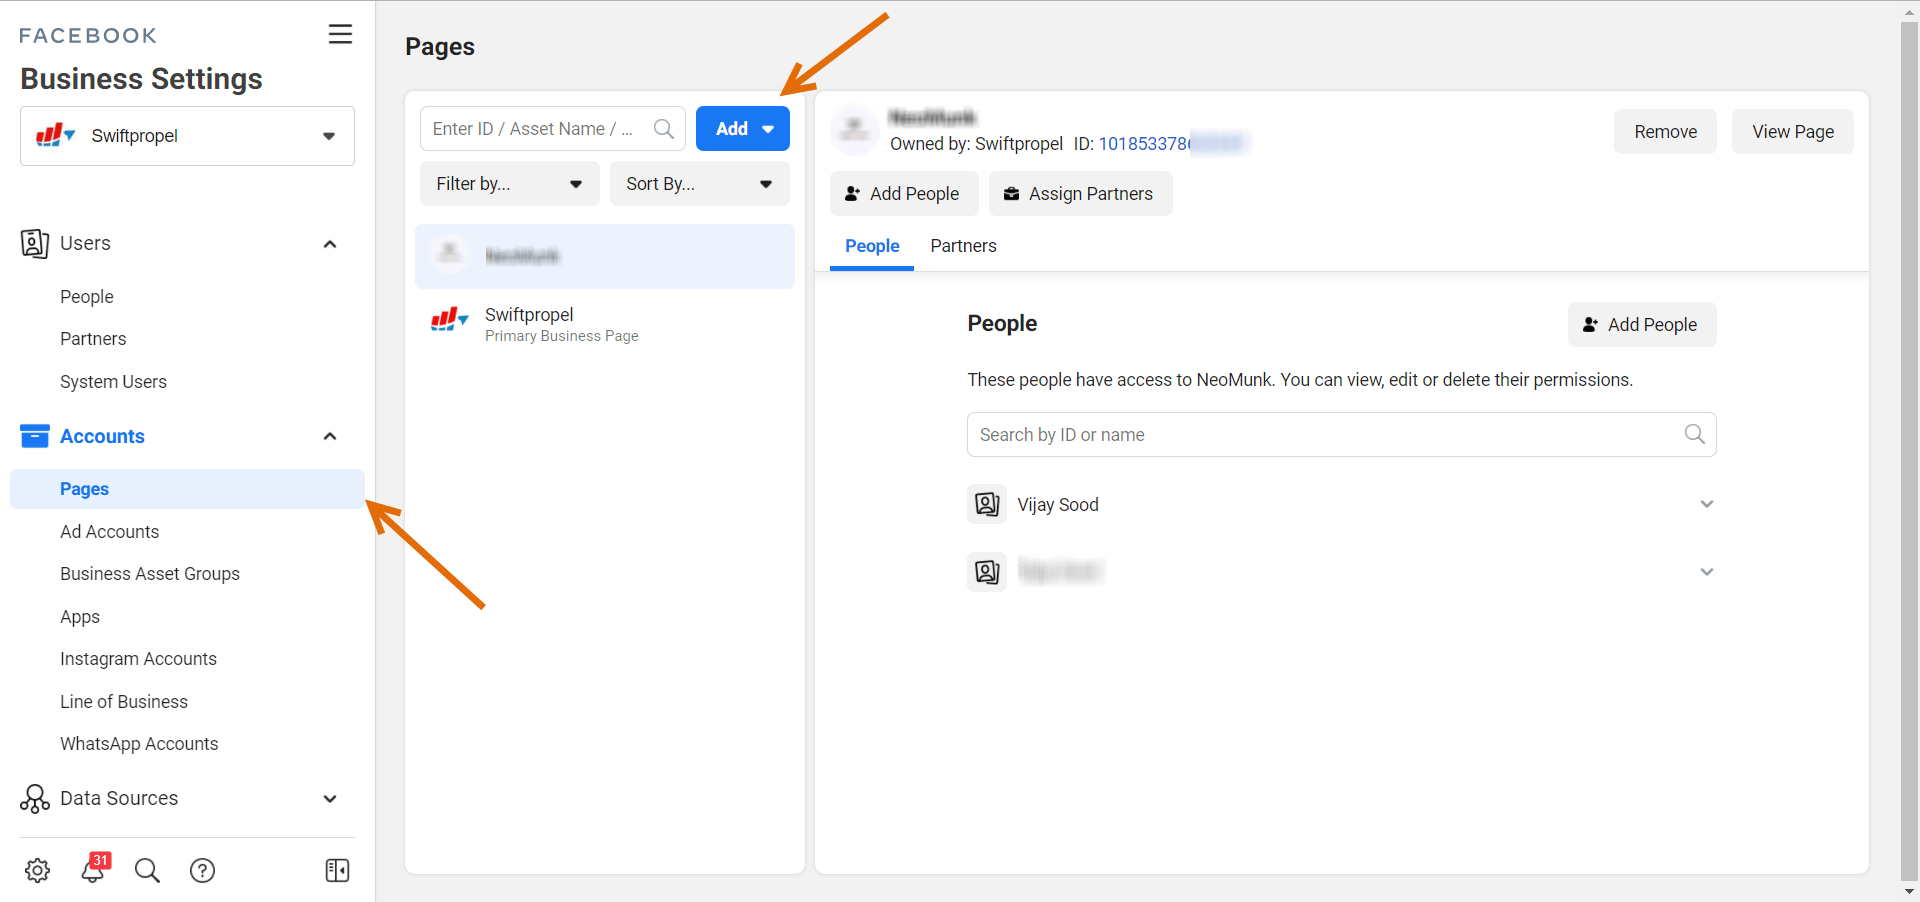Open the help question mark icon
This screenshot has height=902, width=1920.
point(202,870)
